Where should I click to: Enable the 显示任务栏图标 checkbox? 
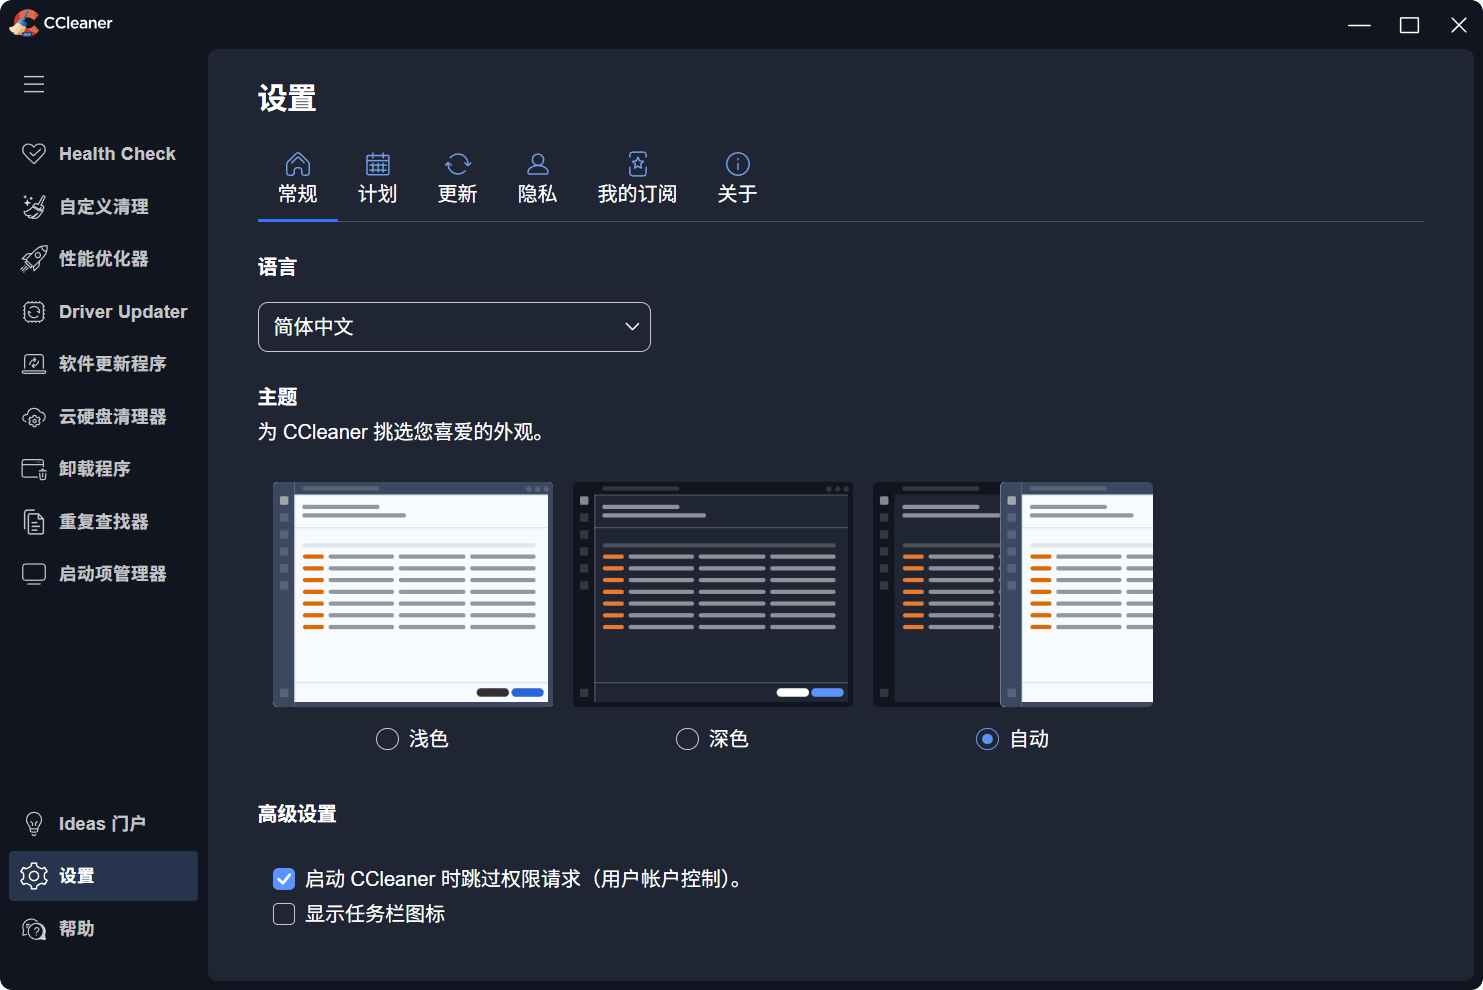click(x=284, y=914)
